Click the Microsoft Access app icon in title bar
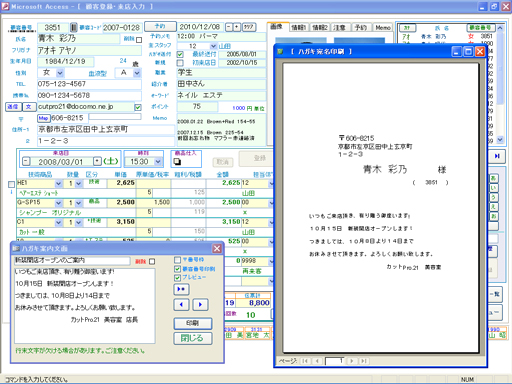 pyautogui.click(x=5, y=6)
